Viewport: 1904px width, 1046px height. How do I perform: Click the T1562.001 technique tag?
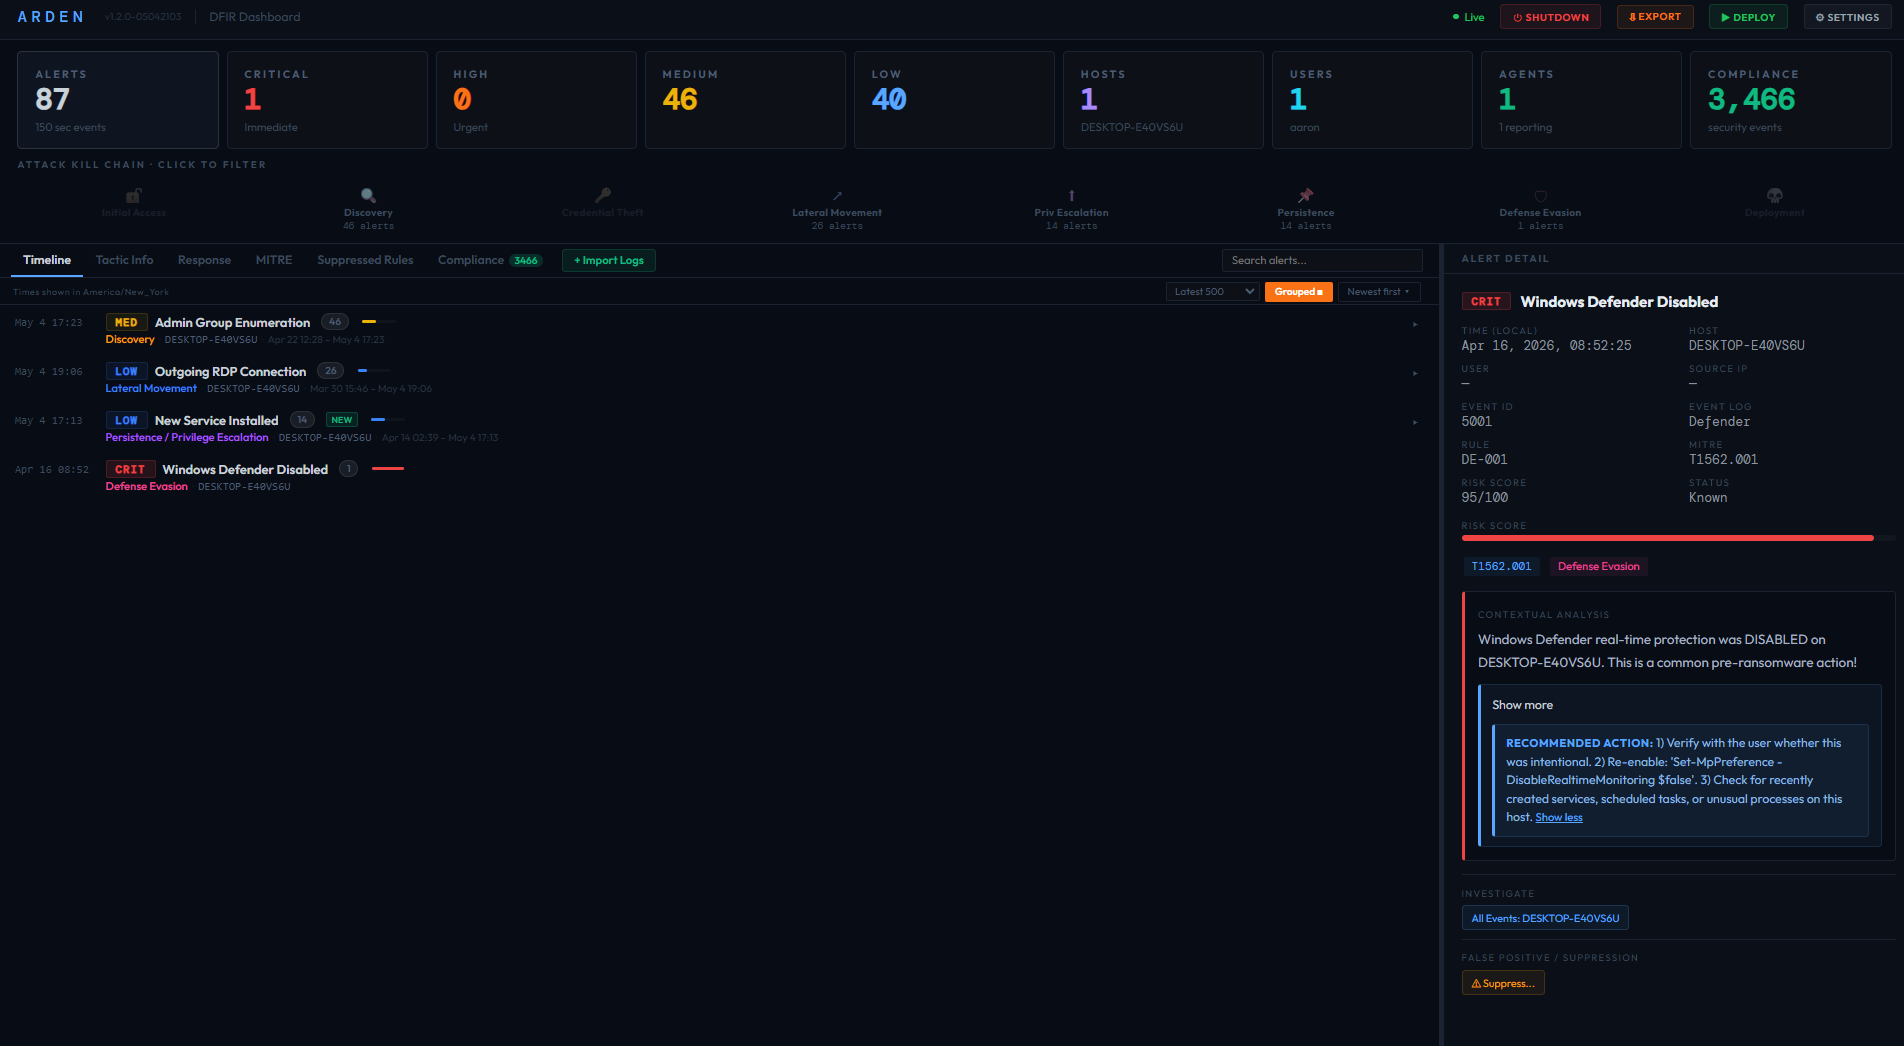(1501, 567)
